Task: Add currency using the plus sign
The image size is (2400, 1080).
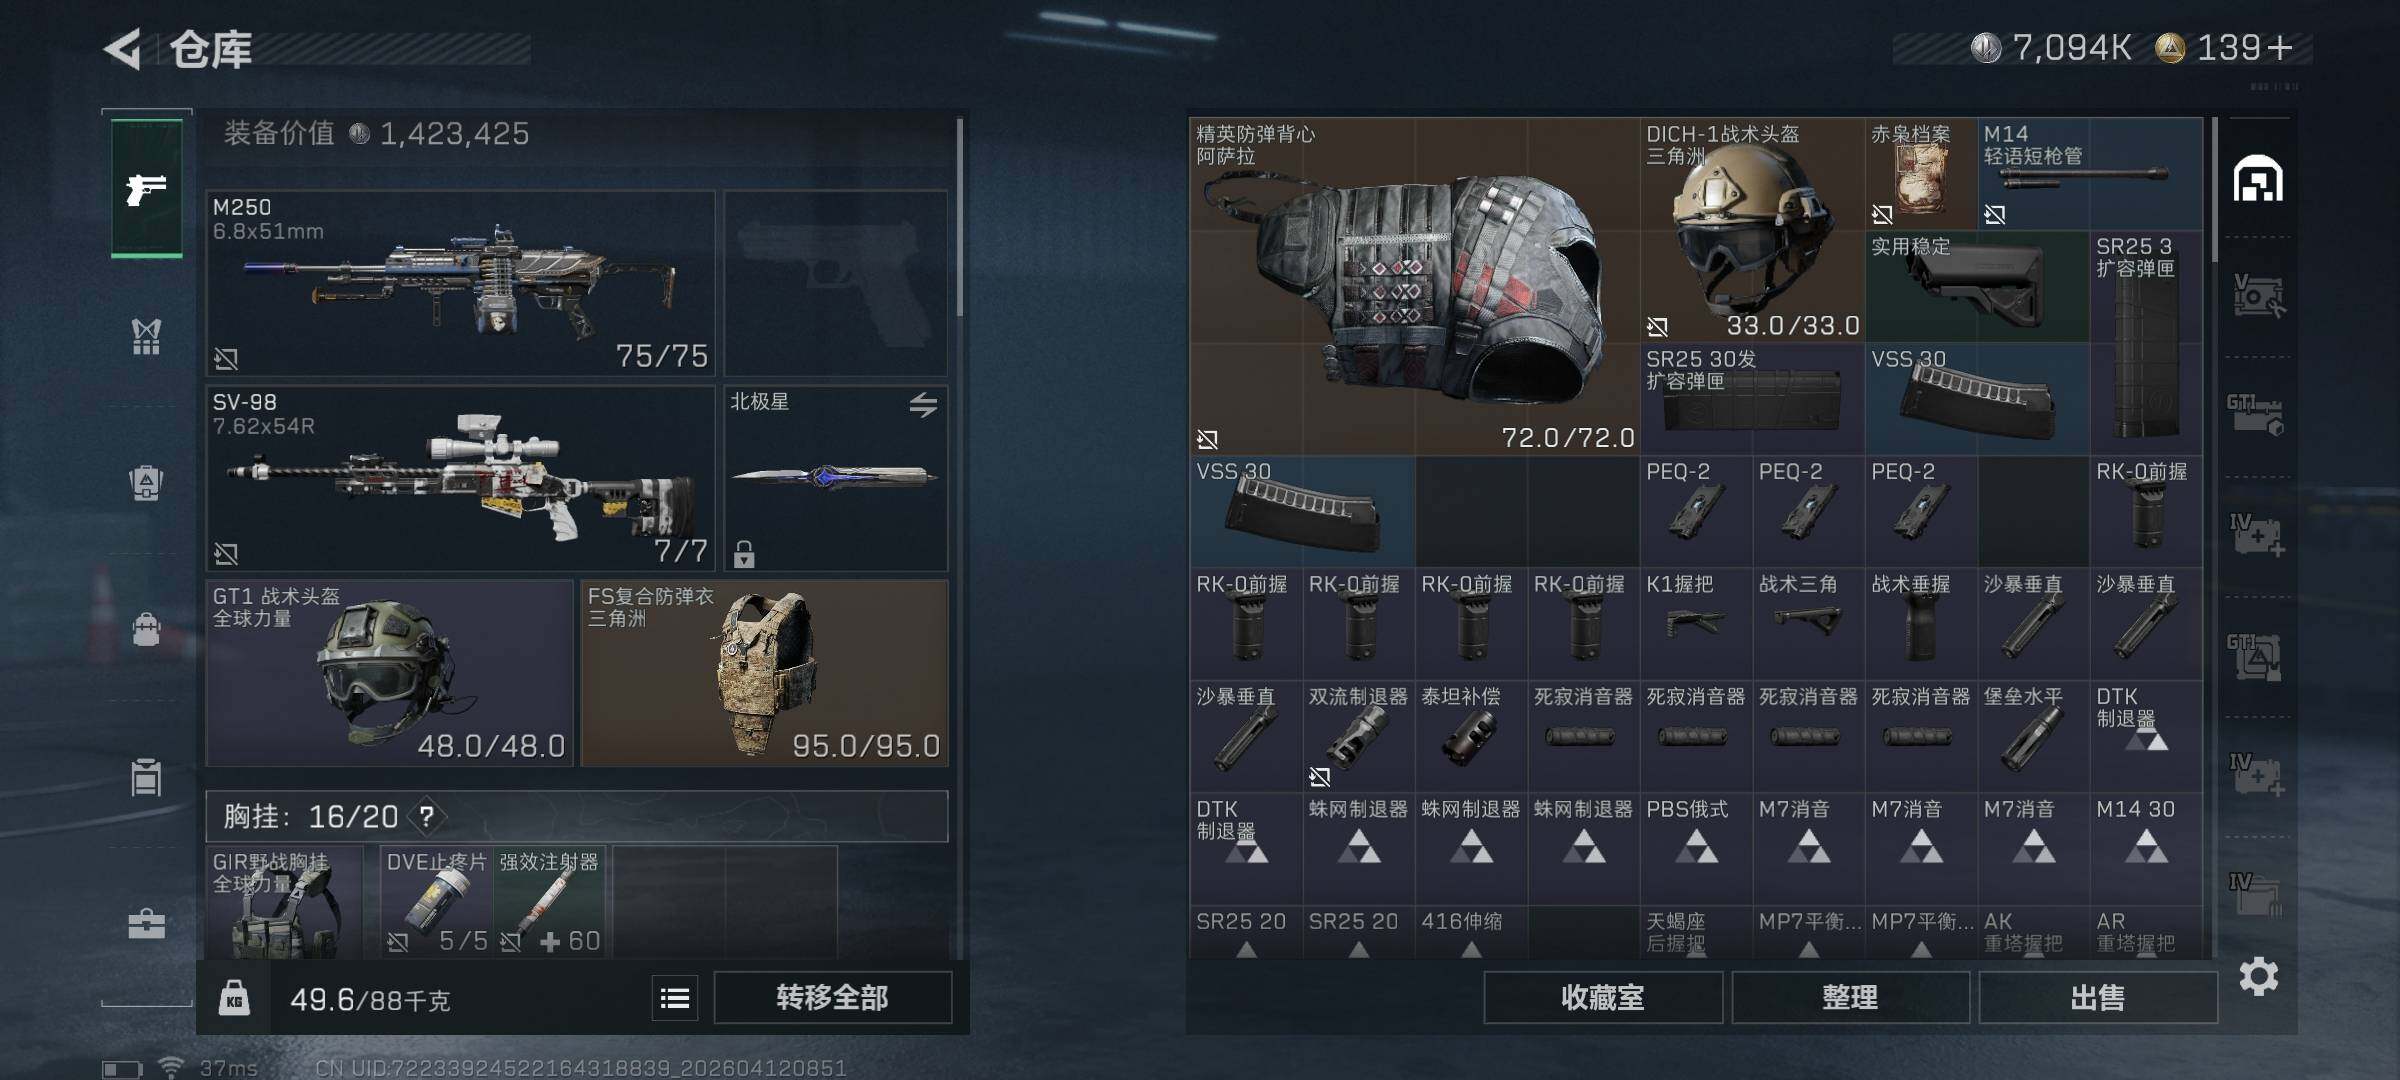Action: point(2280,48)
